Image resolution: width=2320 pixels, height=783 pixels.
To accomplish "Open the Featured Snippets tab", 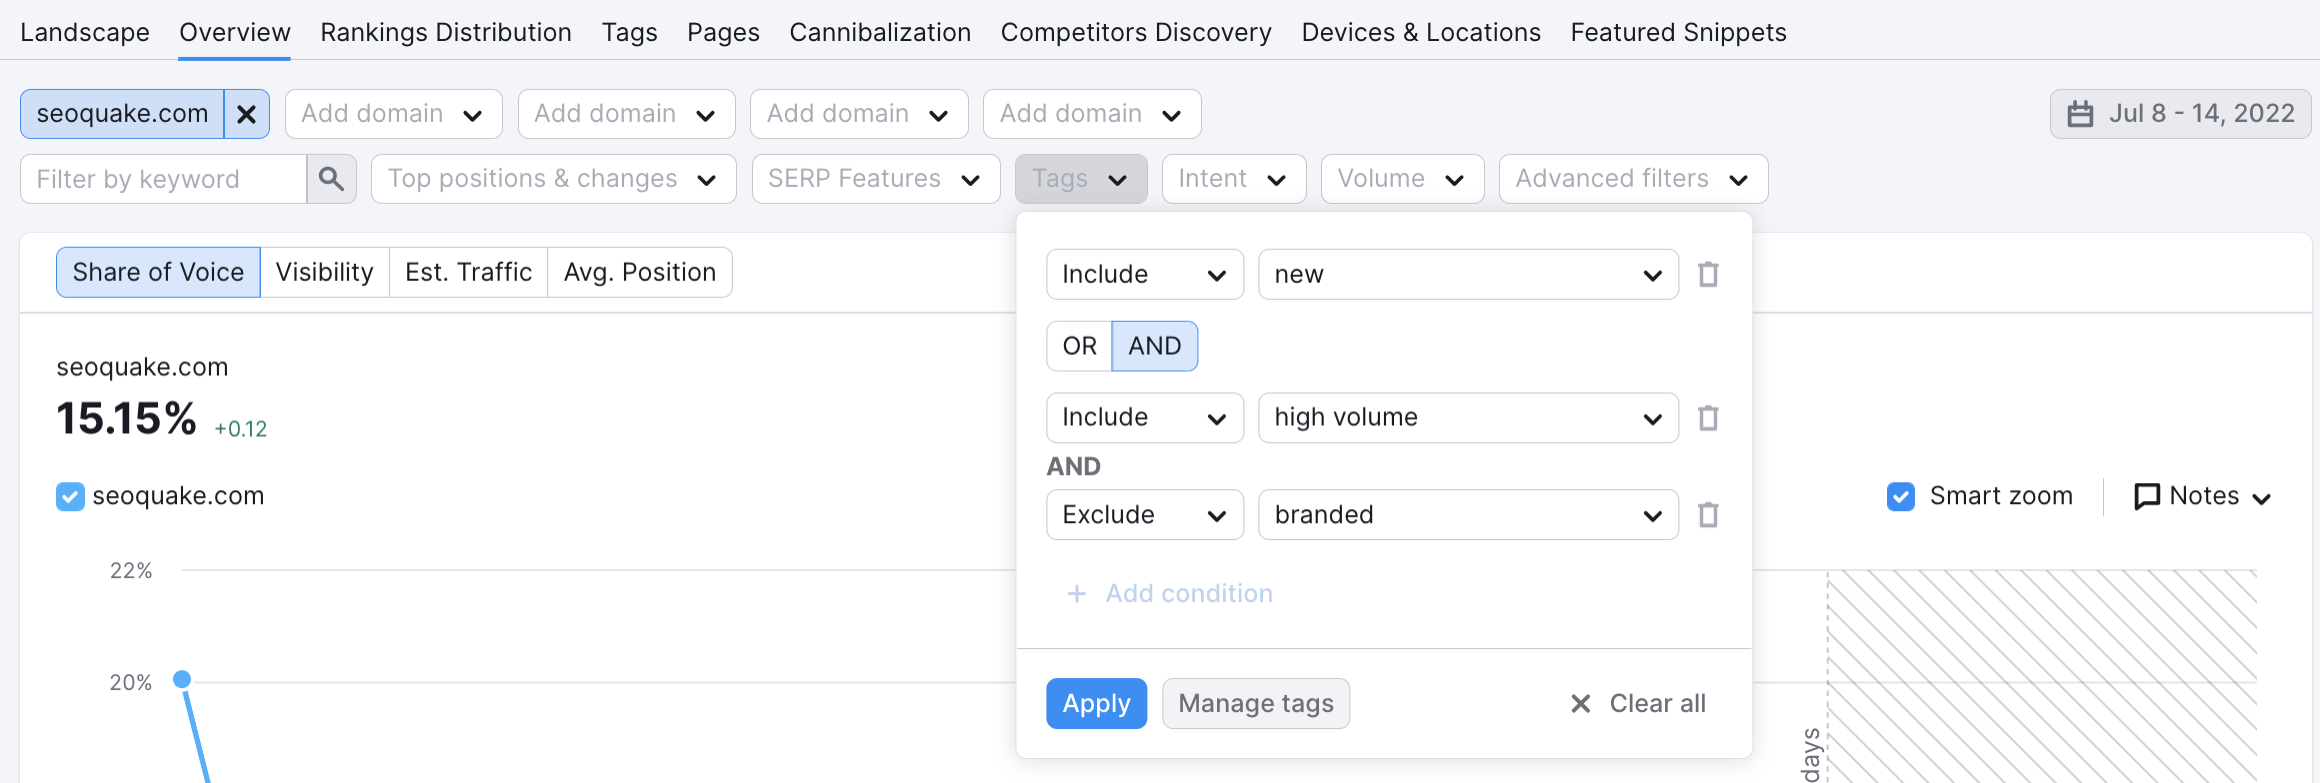I will (x=1678, y=32).
